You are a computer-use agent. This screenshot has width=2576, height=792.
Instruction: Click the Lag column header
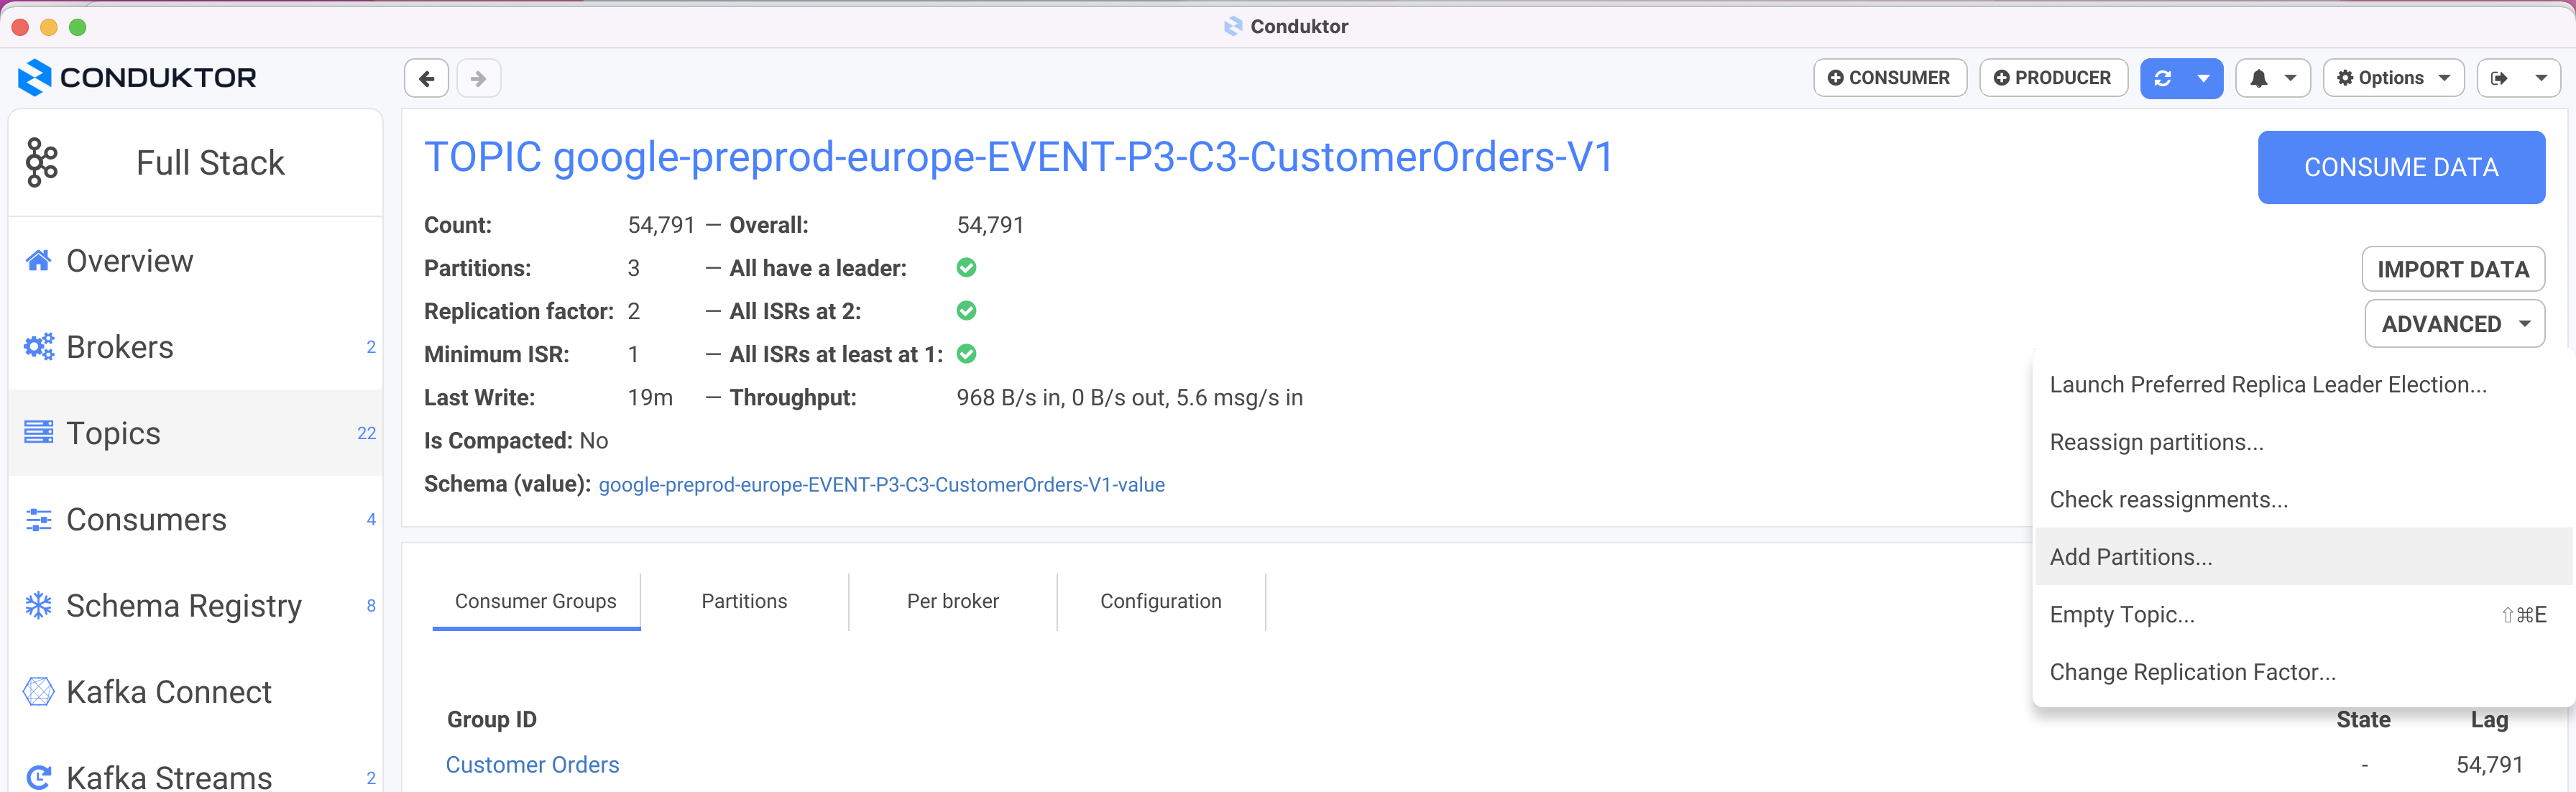[x=2489, y=720]
